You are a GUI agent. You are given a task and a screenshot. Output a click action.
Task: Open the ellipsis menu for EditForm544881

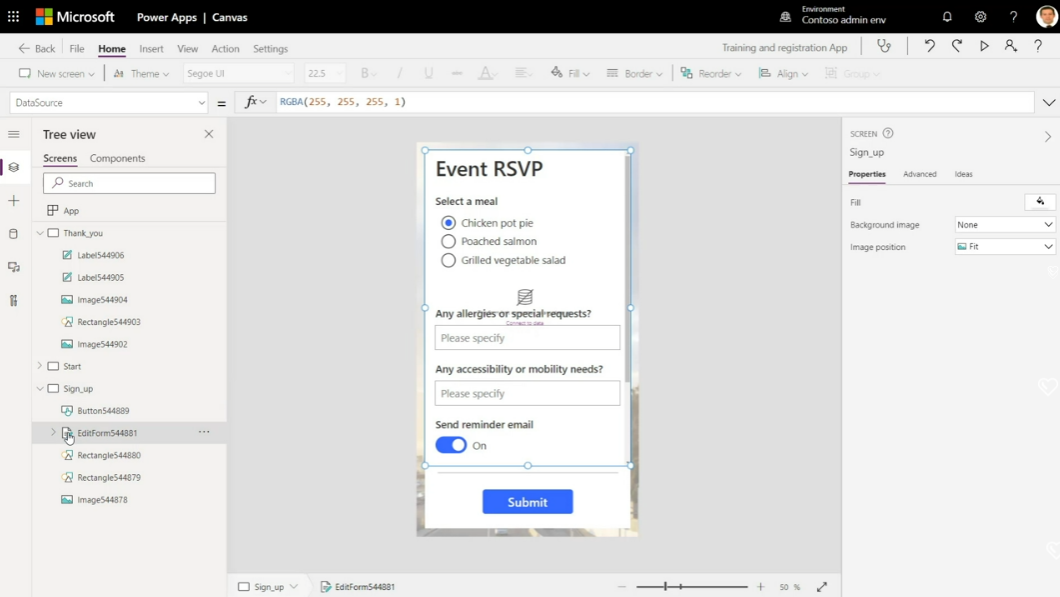click(204, 432)
